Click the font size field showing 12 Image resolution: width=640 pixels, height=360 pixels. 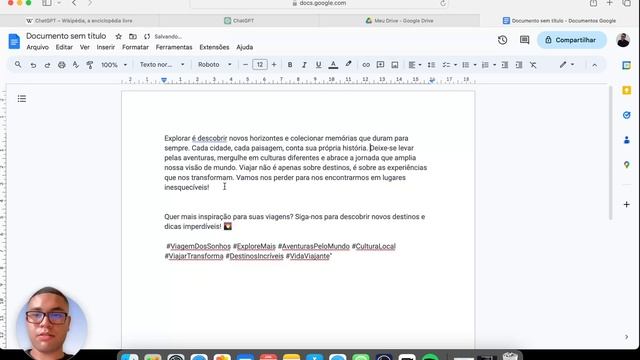(260, 64)
